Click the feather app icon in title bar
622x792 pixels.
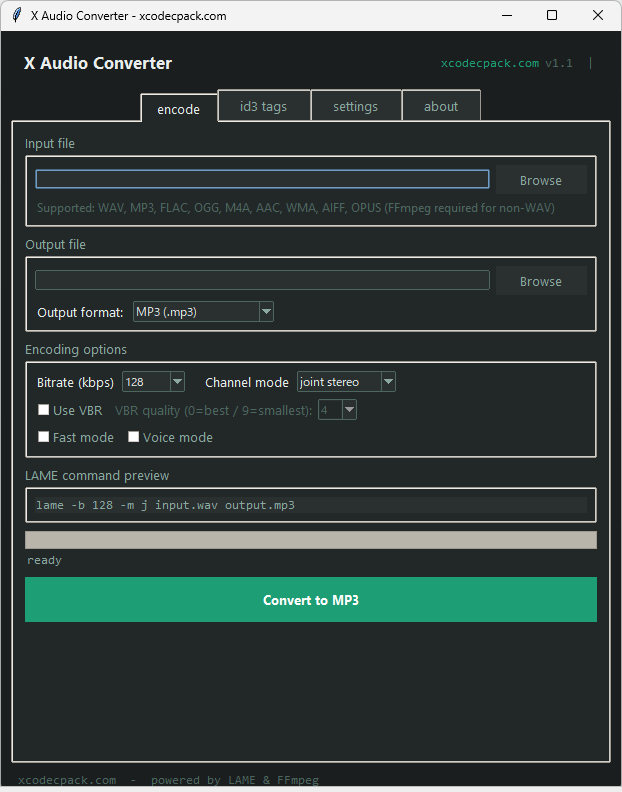pyautogui.click(x=16, y=16)
